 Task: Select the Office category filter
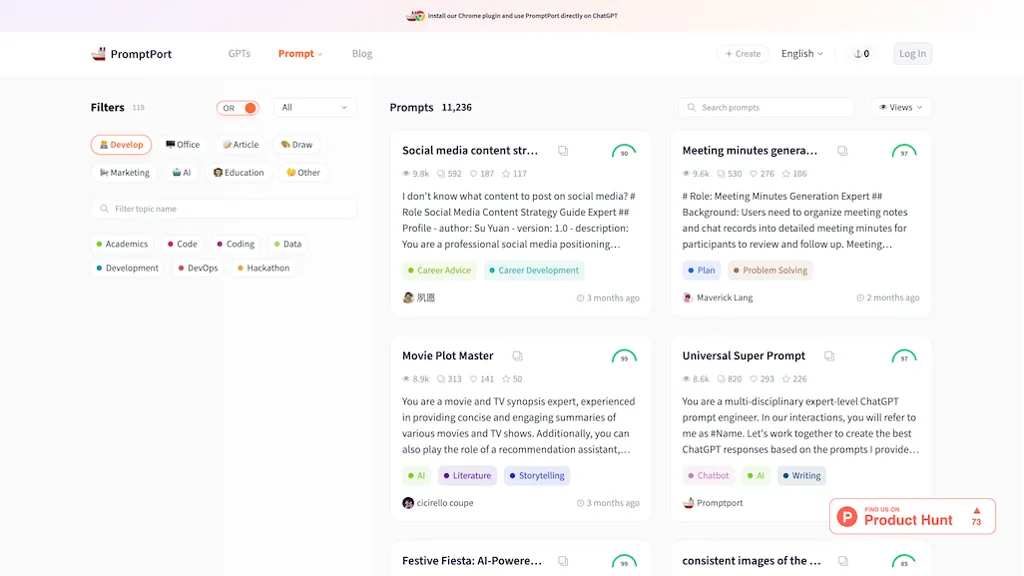183,144
